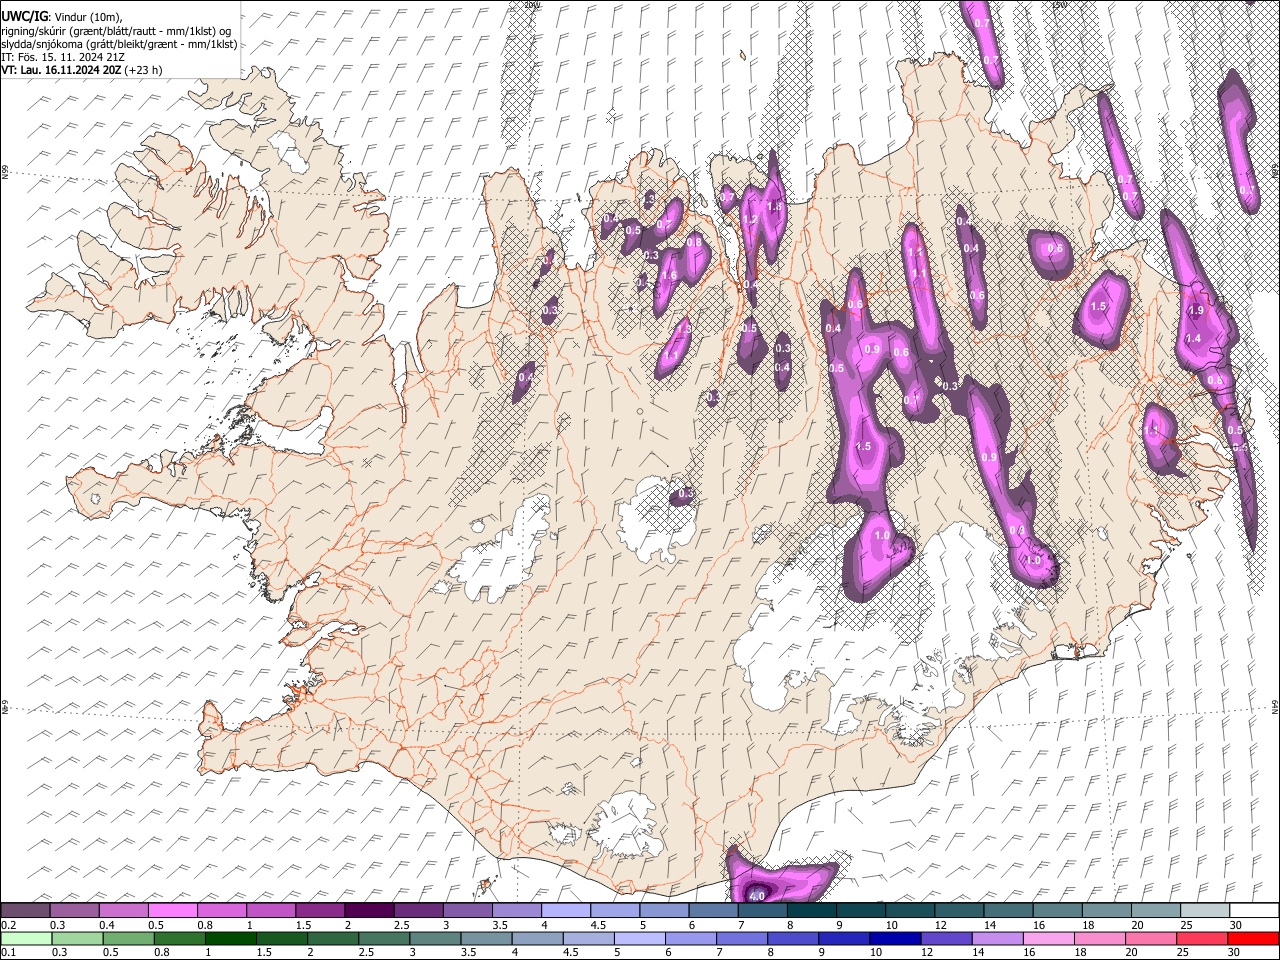Click the lavender swatch between 4 and 4.5, upper row

pos(566,910)
